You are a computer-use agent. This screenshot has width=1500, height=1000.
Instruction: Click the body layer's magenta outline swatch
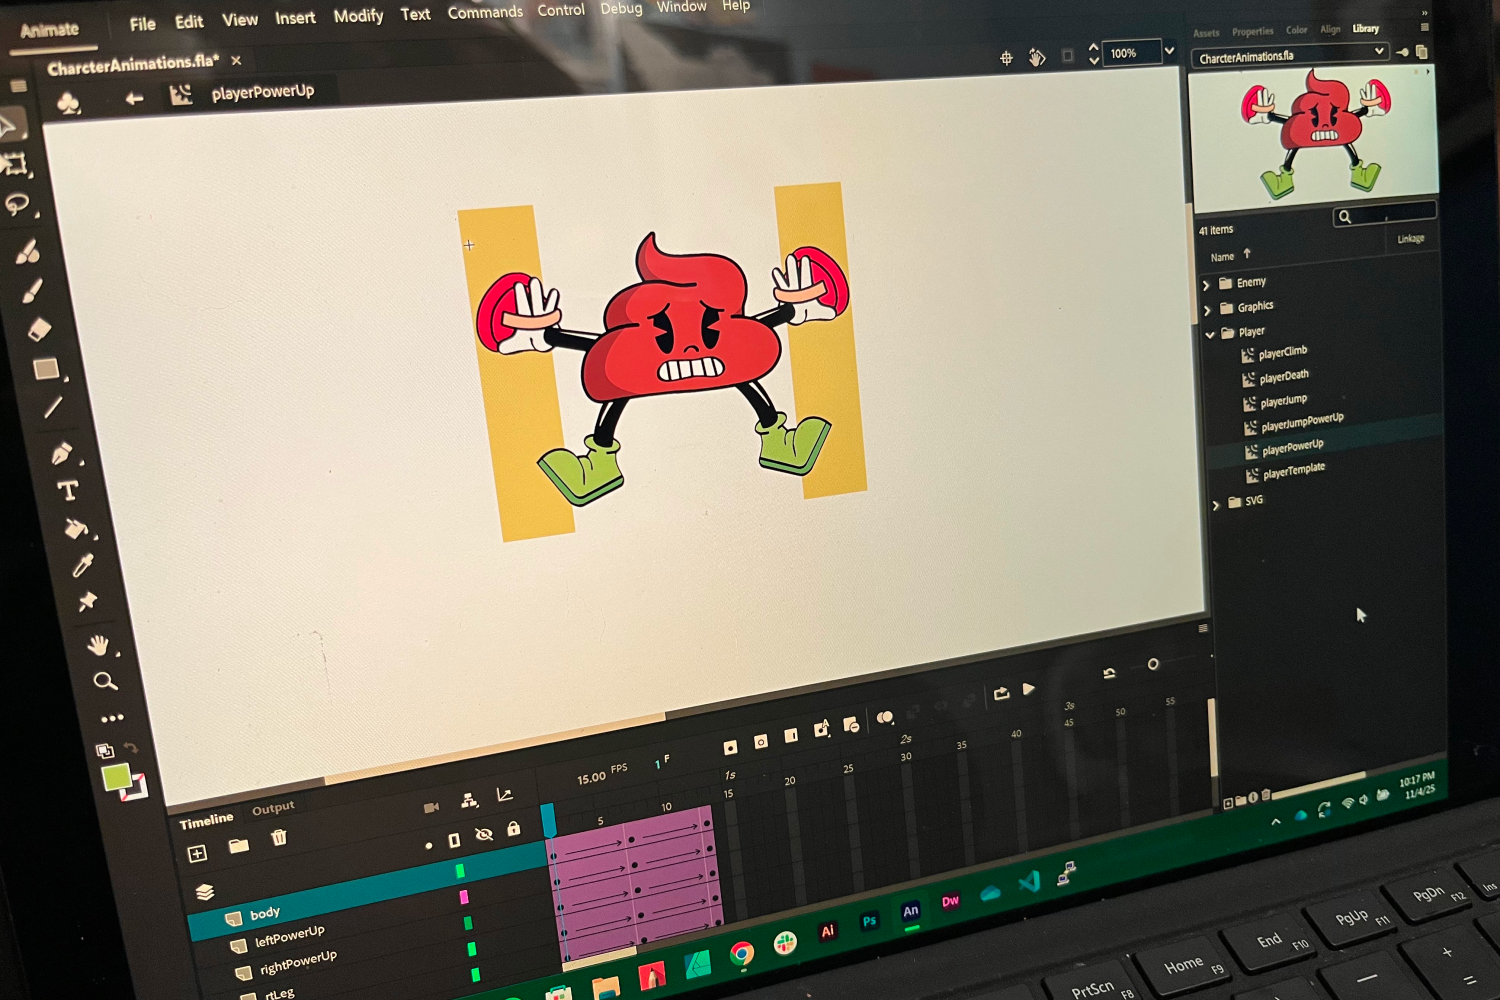(x=463, y=898)
